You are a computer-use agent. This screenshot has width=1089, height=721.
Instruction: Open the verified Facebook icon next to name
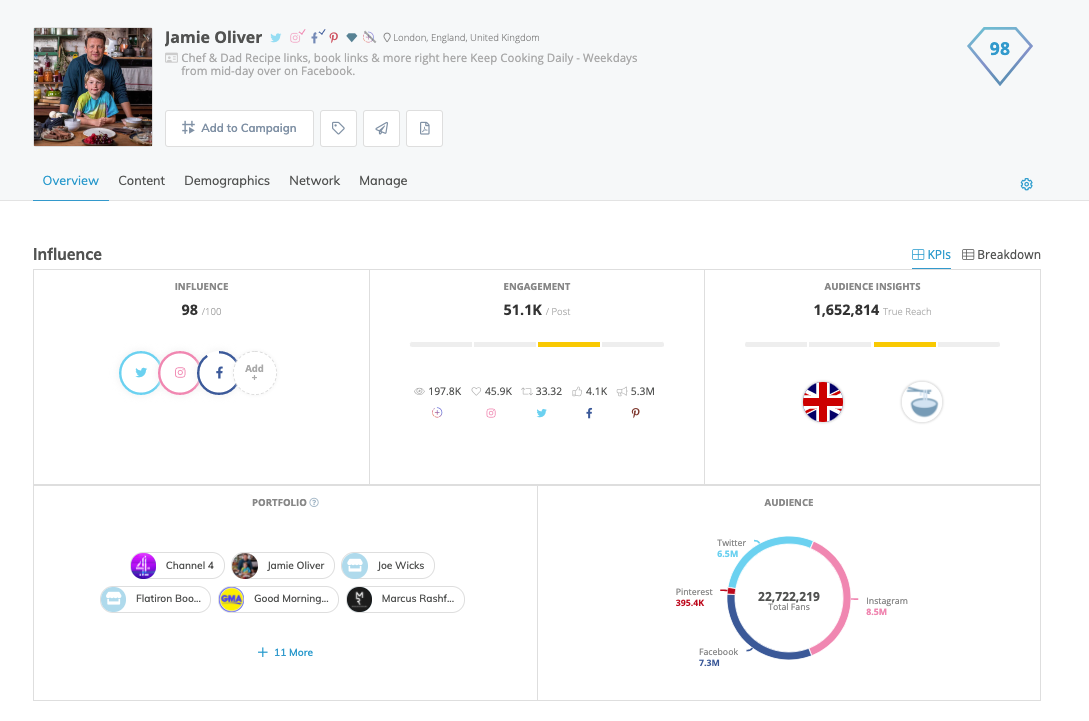[317, 37]
